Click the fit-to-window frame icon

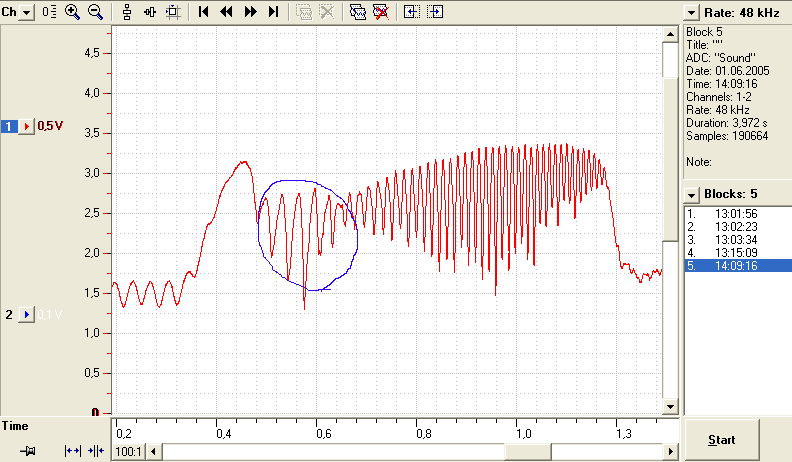[173, 12]
